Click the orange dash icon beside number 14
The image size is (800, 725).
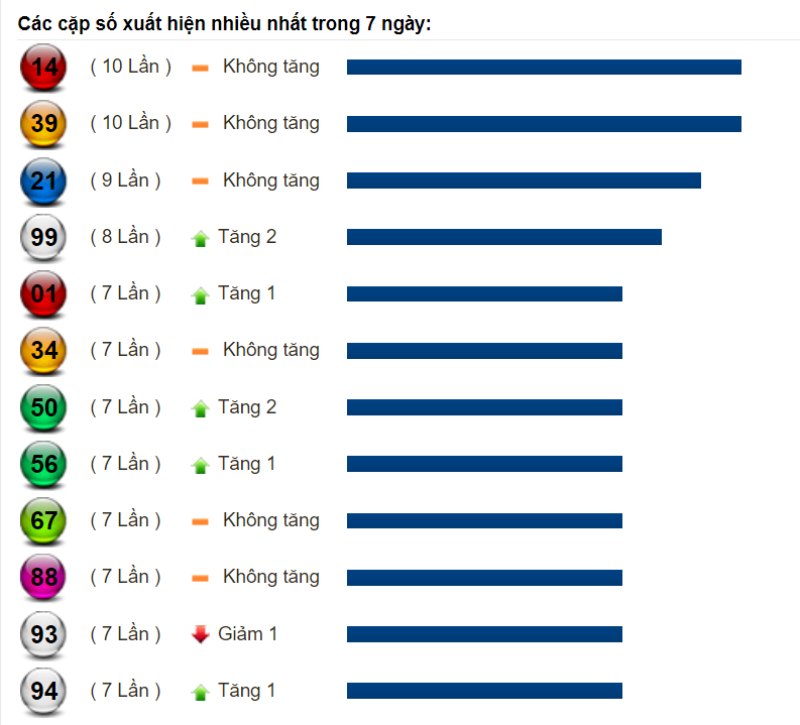tap(200, 68)
